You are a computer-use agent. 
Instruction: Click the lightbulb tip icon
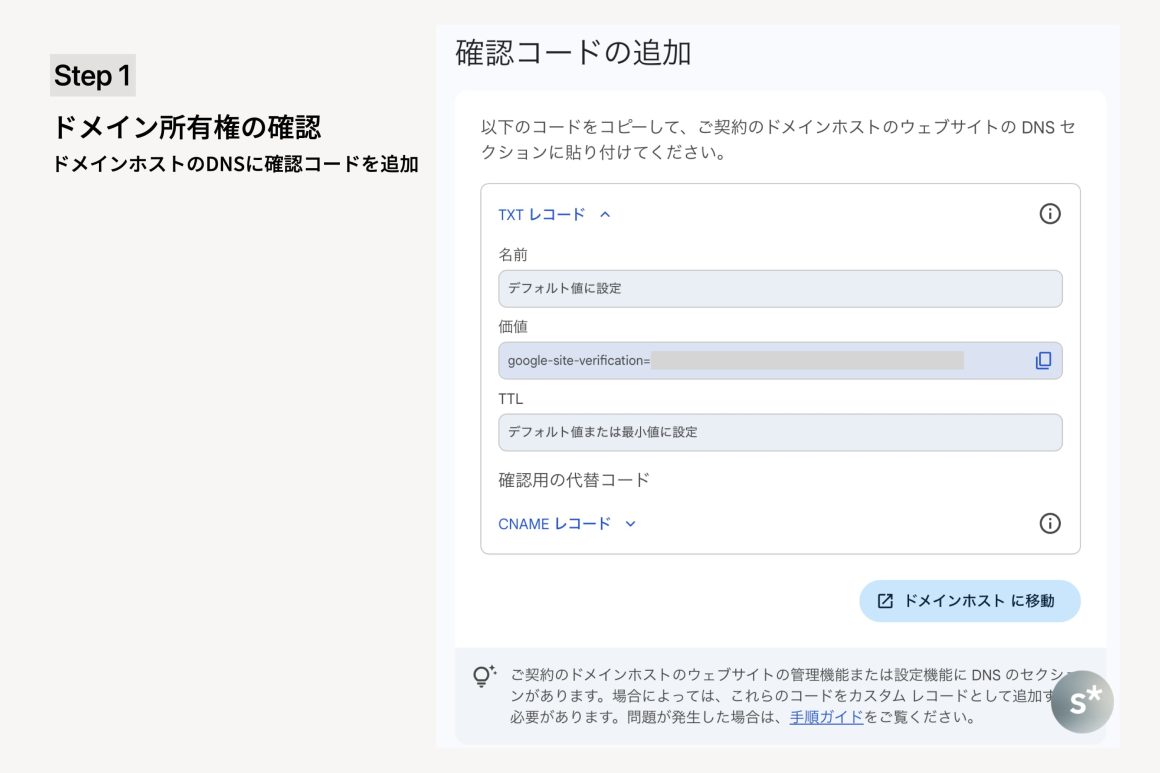[x=484, y=676]
